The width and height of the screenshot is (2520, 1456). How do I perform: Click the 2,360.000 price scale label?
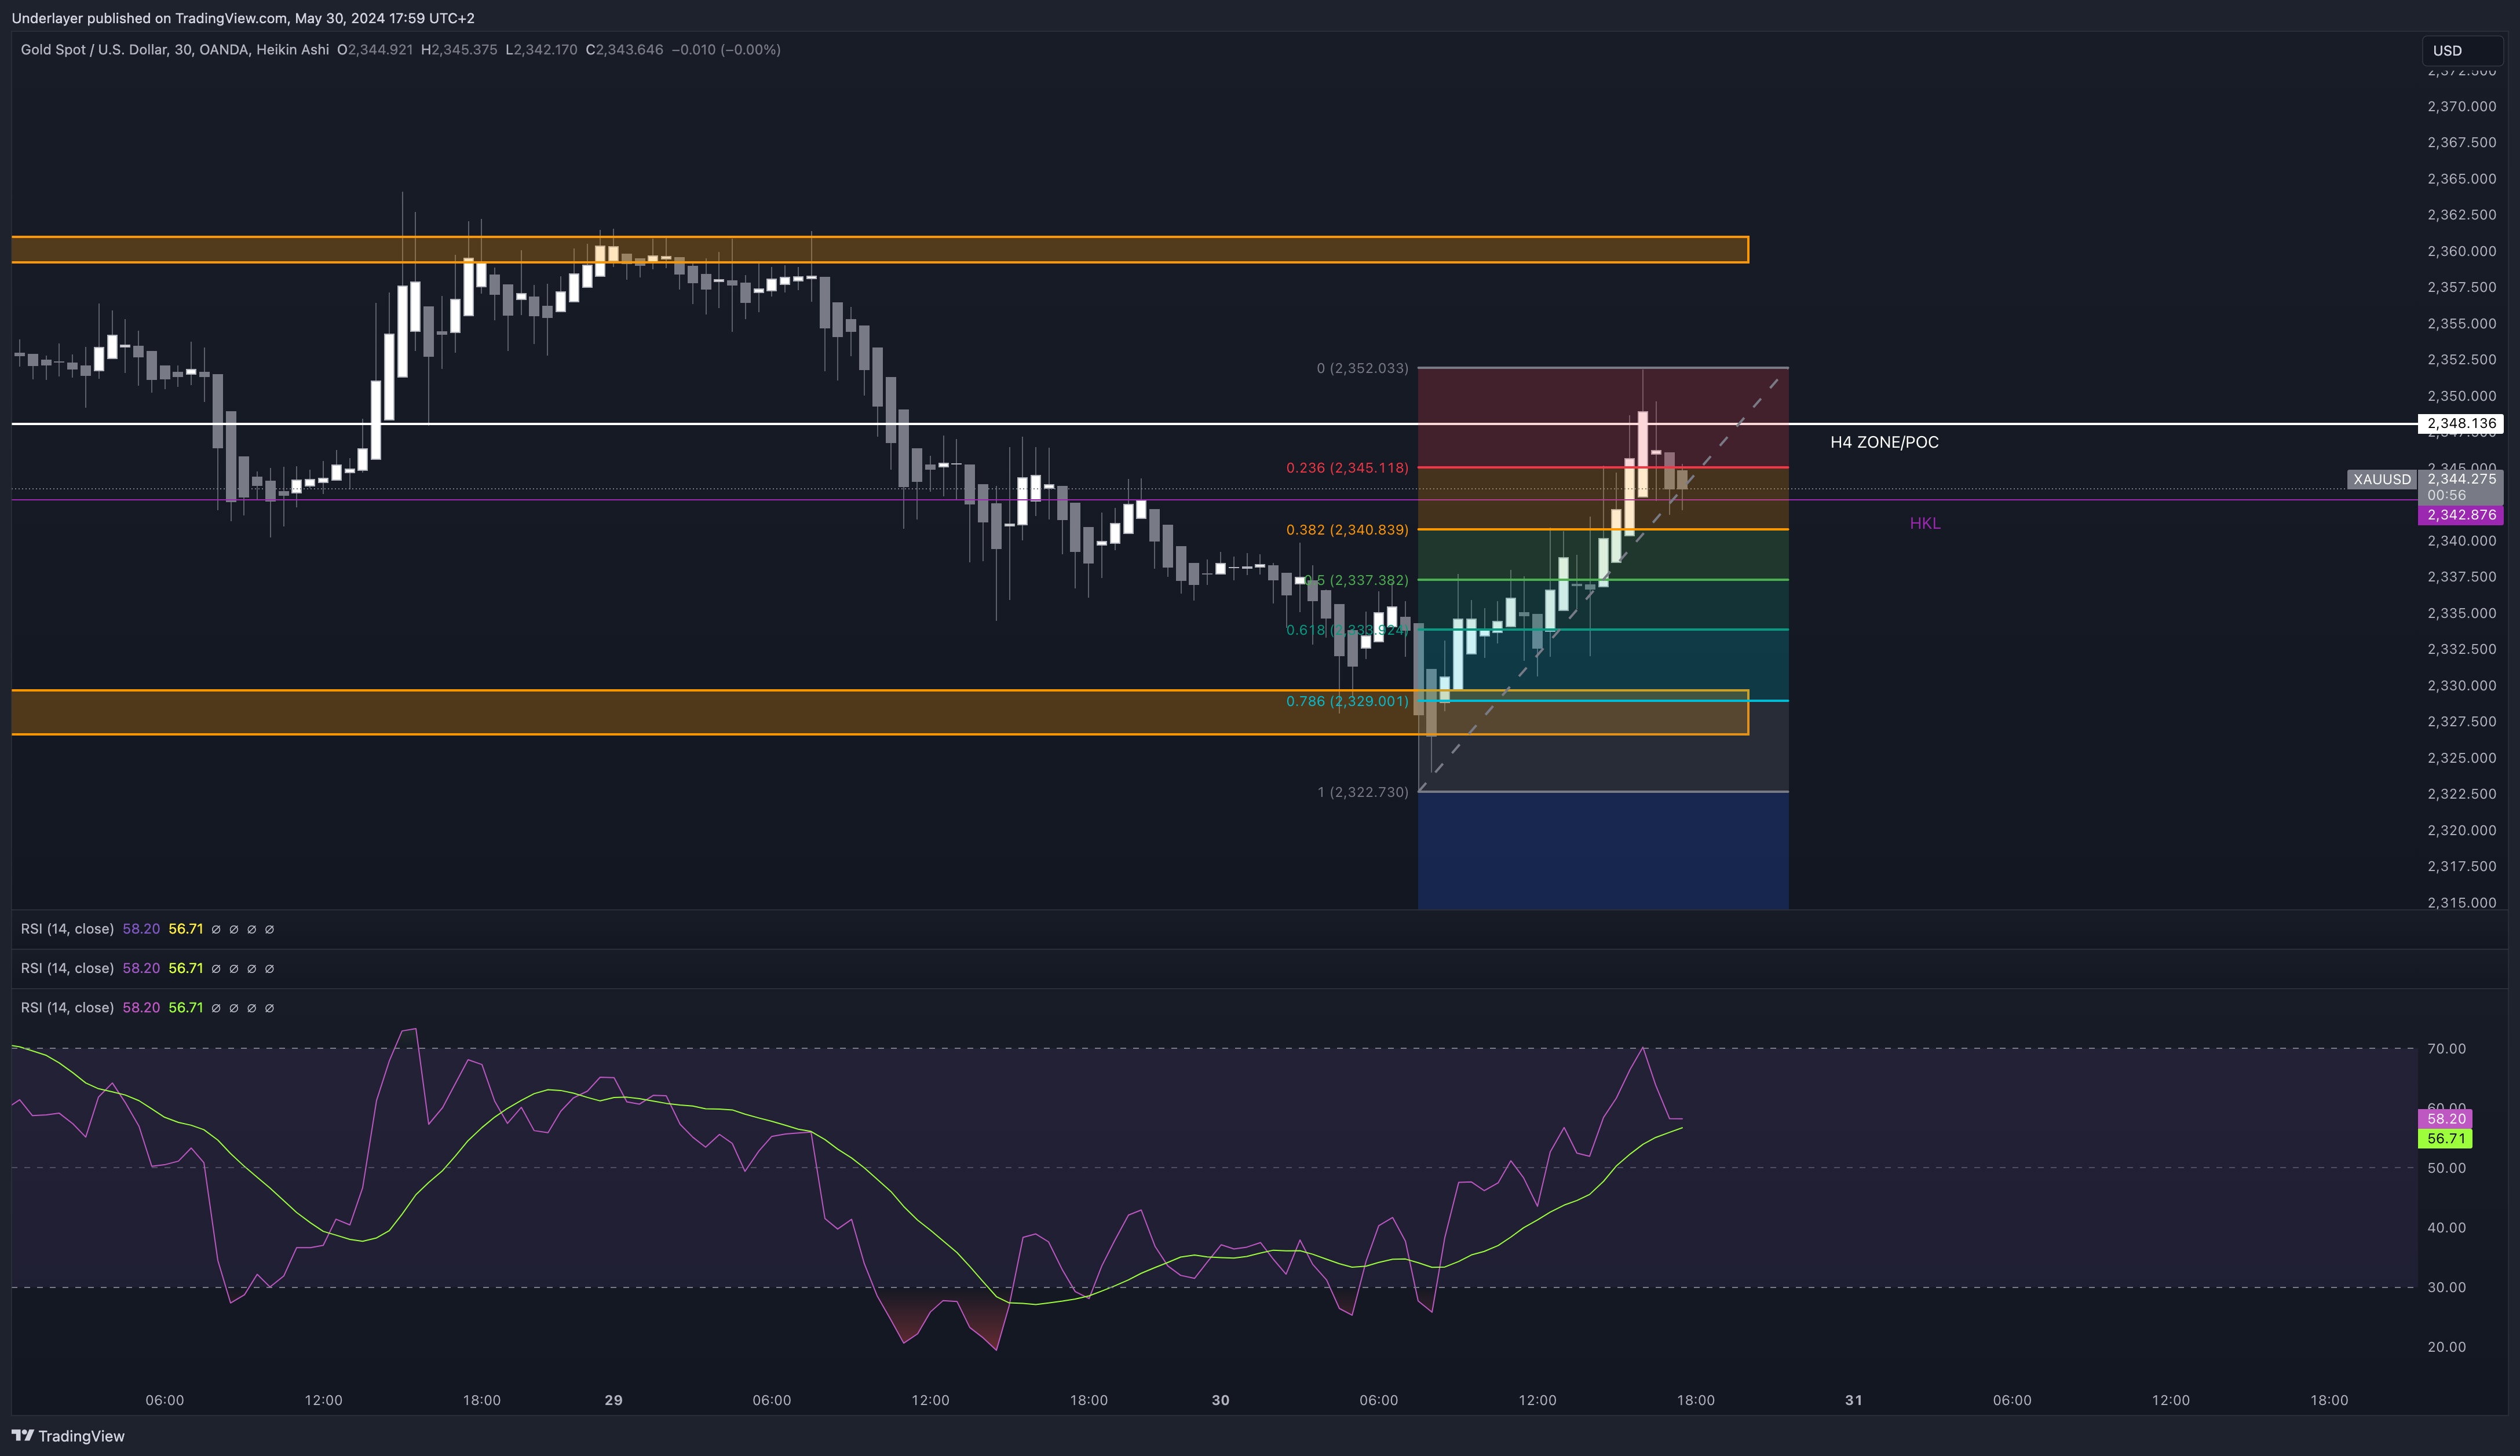pyautogui.click(x=2462, y=251)
